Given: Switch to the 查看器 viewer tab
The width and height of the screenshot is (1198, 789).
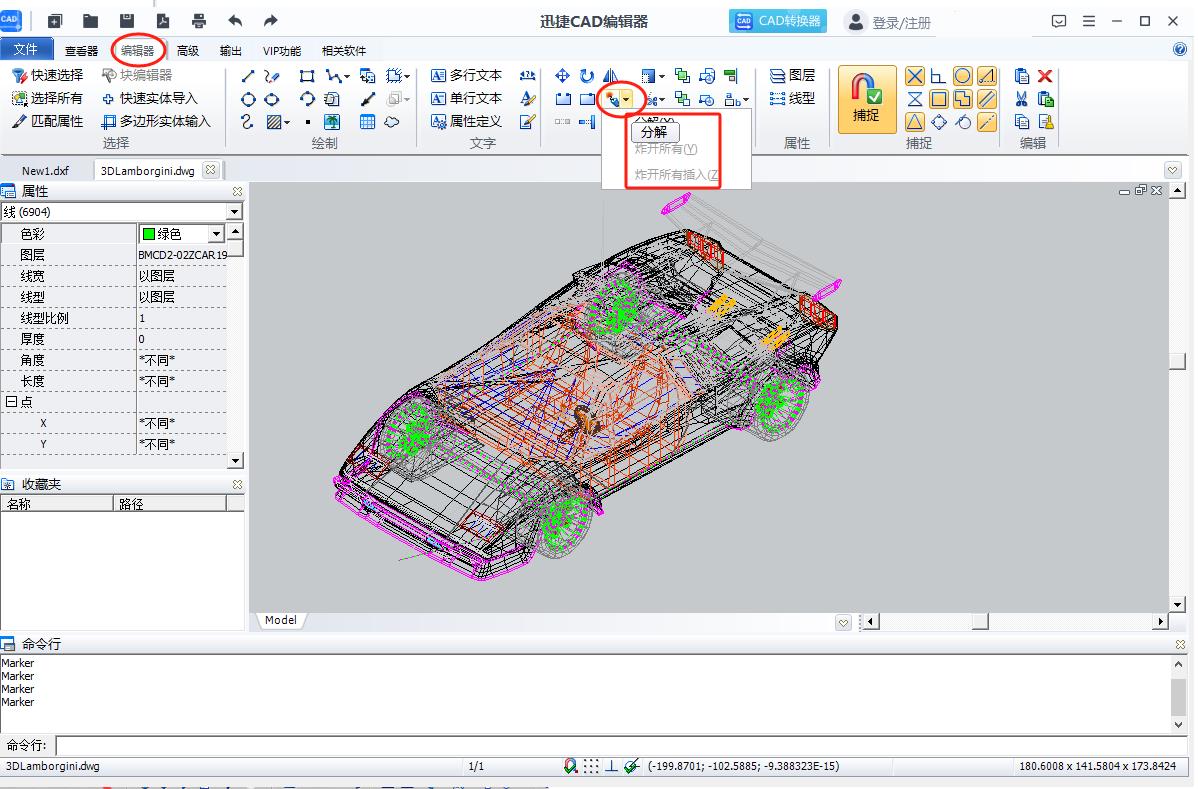Looking at the screenshot, I should (x=81, y=50).
